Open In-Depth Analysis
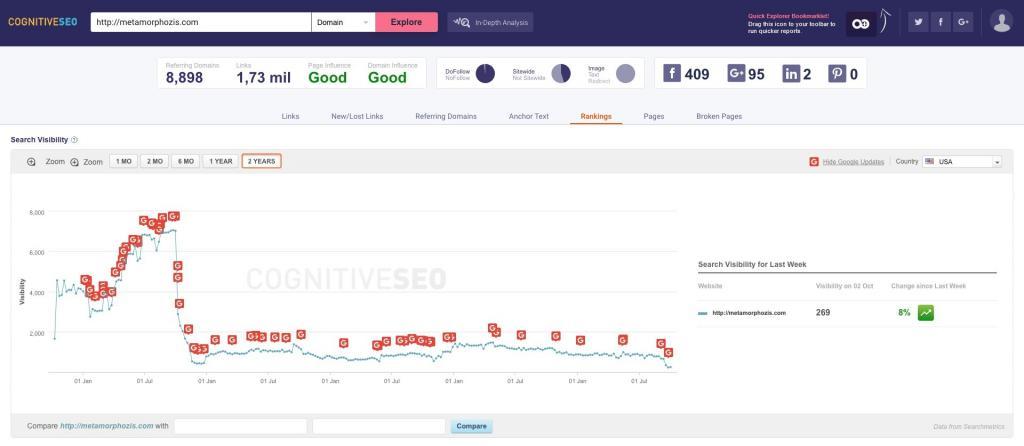This screenshot has height=446, width=1024. (490, 22)
